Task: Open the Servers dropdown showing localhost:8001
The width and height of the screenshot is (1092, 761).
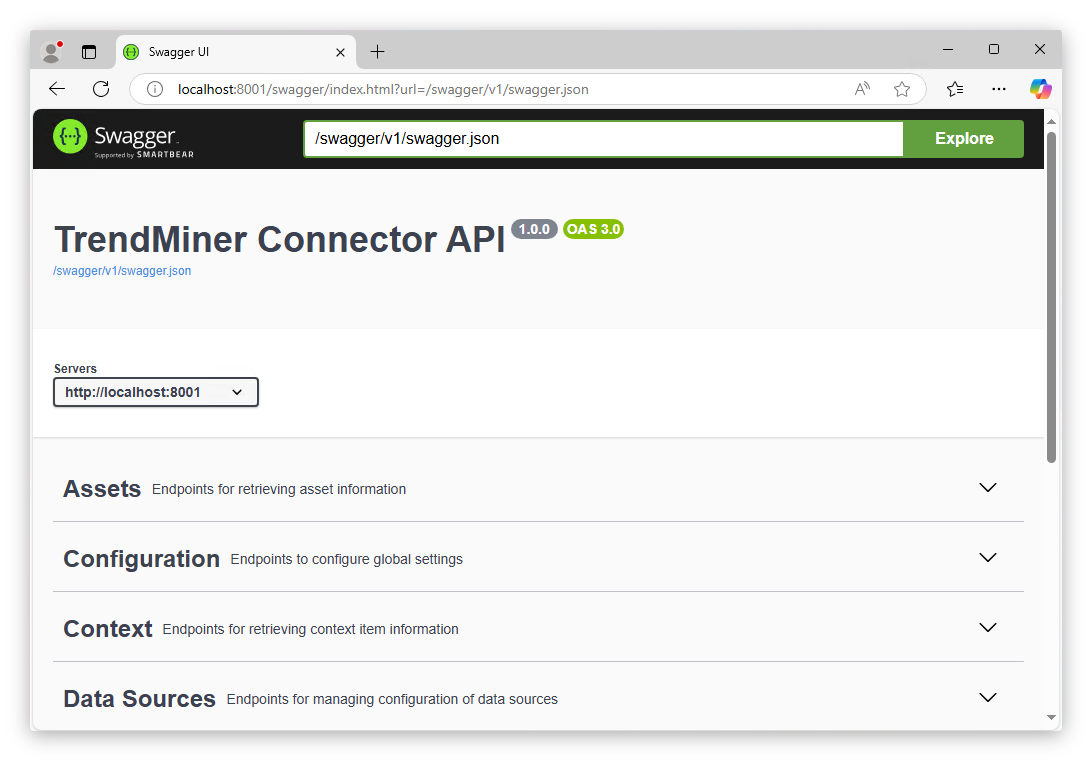Action: [x=155, y=392]
